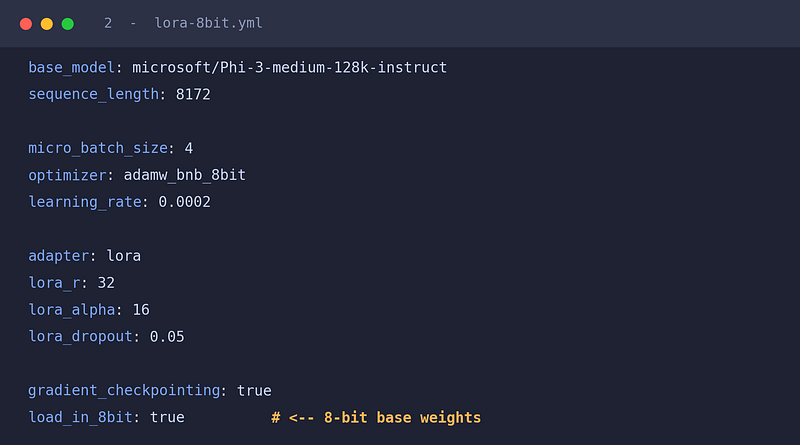Select the lora-8bit.yml title tab
Image resolution: width=800 pixels, height=445 pixels.
tap(208, 23)
